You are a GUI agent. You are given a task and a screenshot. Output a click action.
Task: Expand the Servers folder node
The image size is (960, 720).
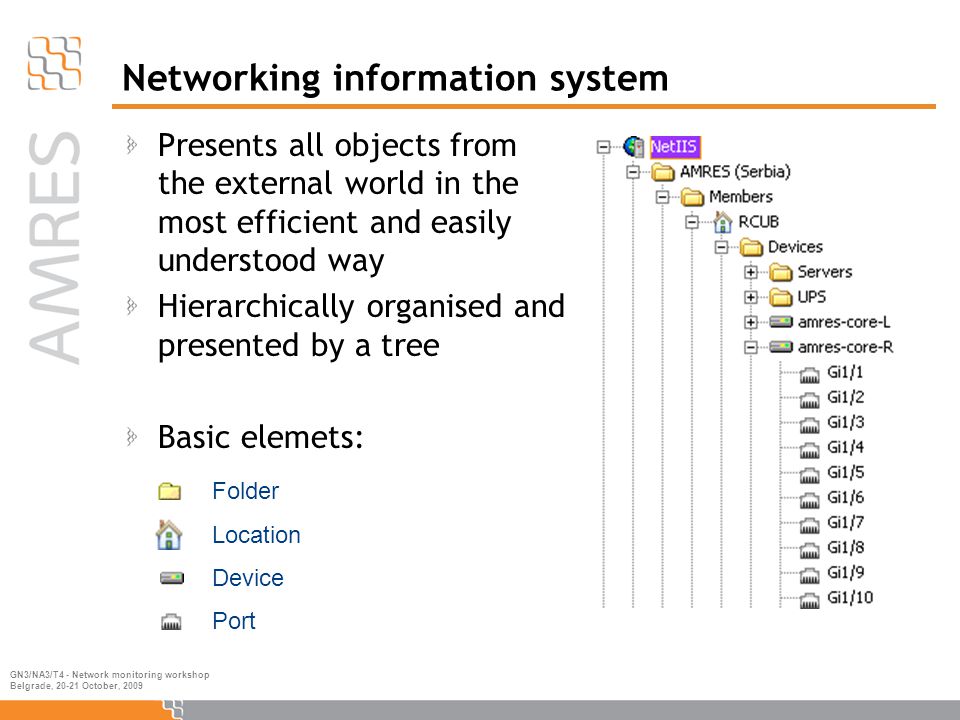click(751, 272)
